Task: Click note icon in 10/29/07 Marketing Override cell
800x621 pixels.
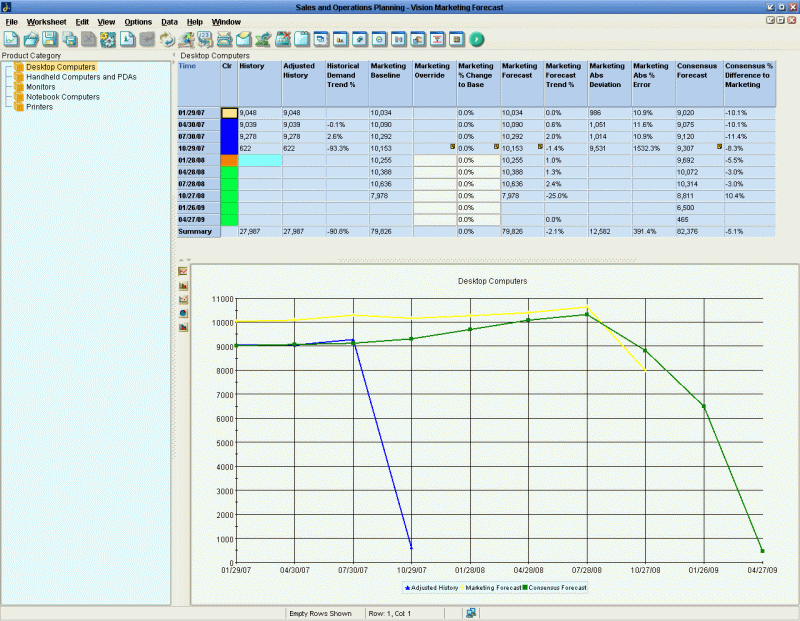Action: pos(452,146)
